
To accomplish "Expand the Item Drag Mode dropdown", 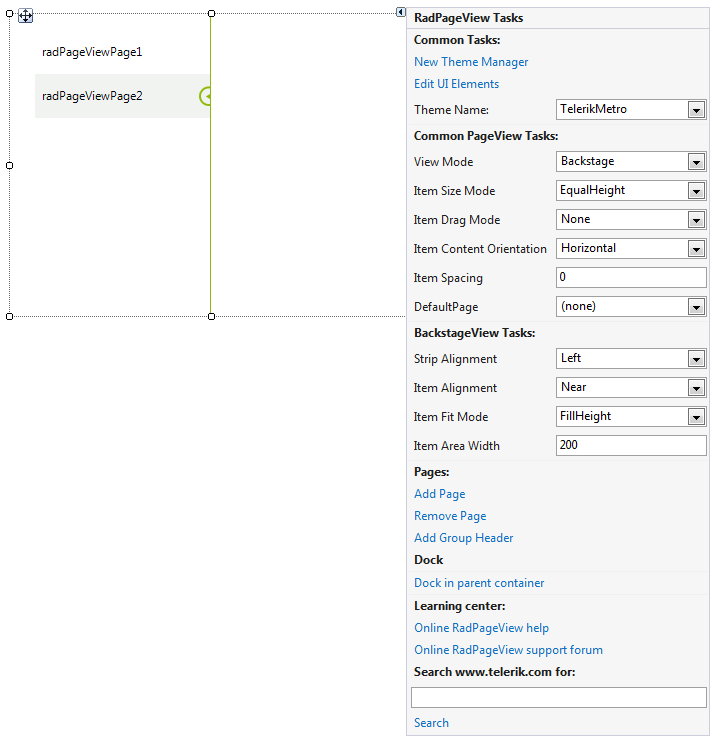I will 696,220.
